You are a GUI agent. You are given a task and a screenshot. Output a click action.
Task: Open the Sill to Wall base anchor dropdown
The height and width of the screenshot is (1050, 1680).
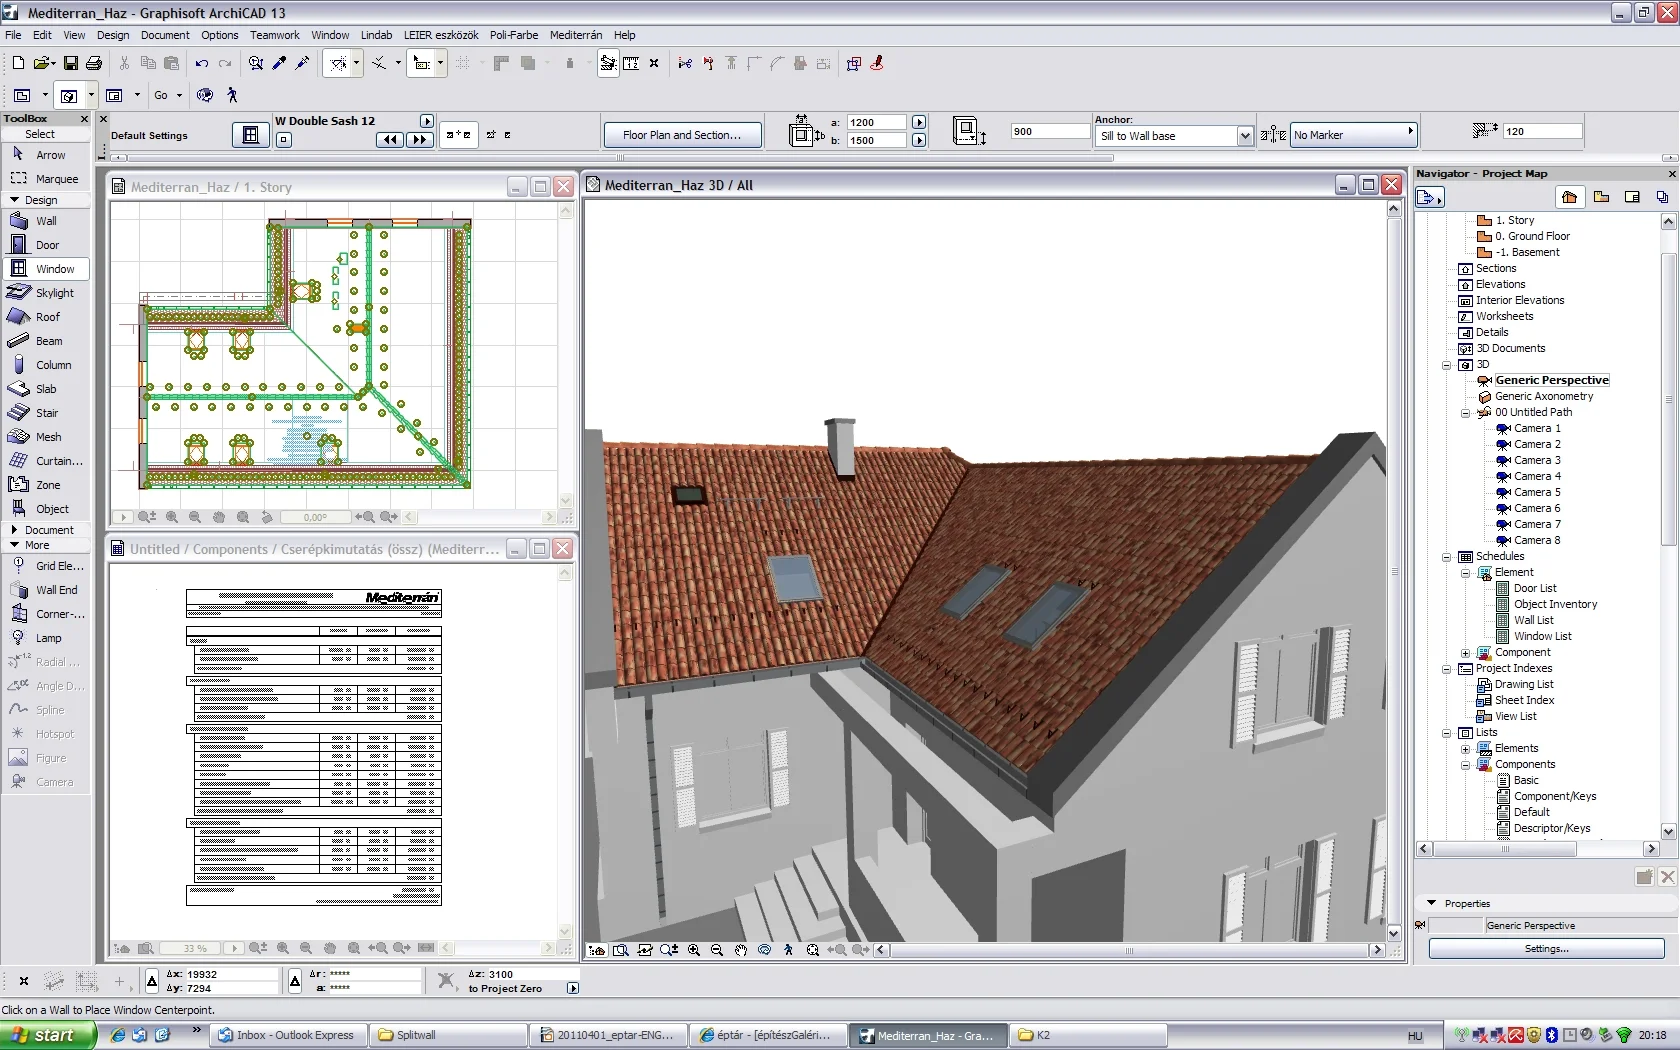[x=1245, y=136]
